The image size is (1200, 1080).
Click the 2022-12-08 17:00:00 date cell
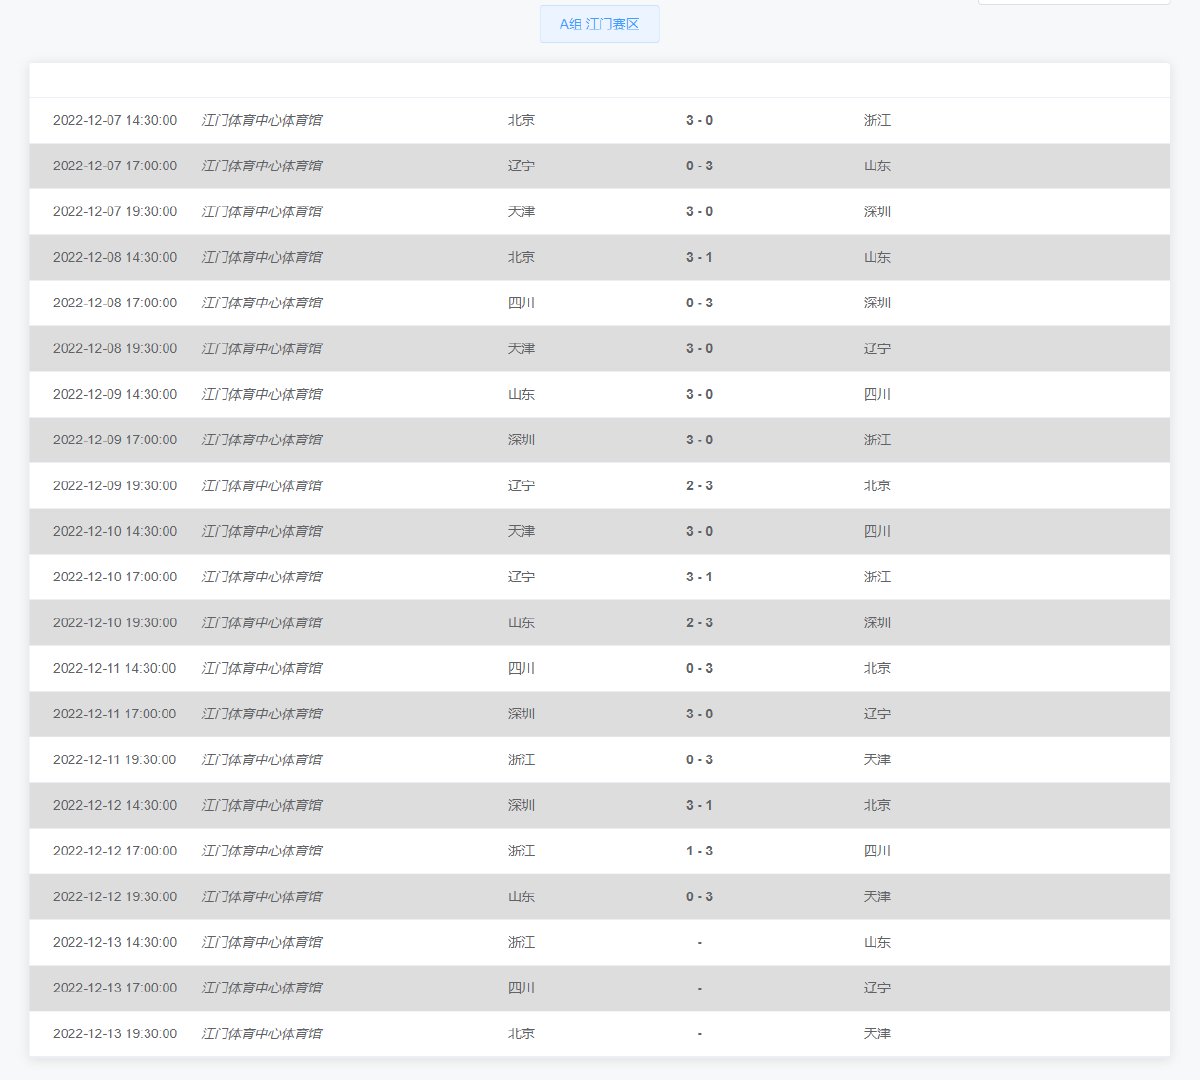click(115, 303)
